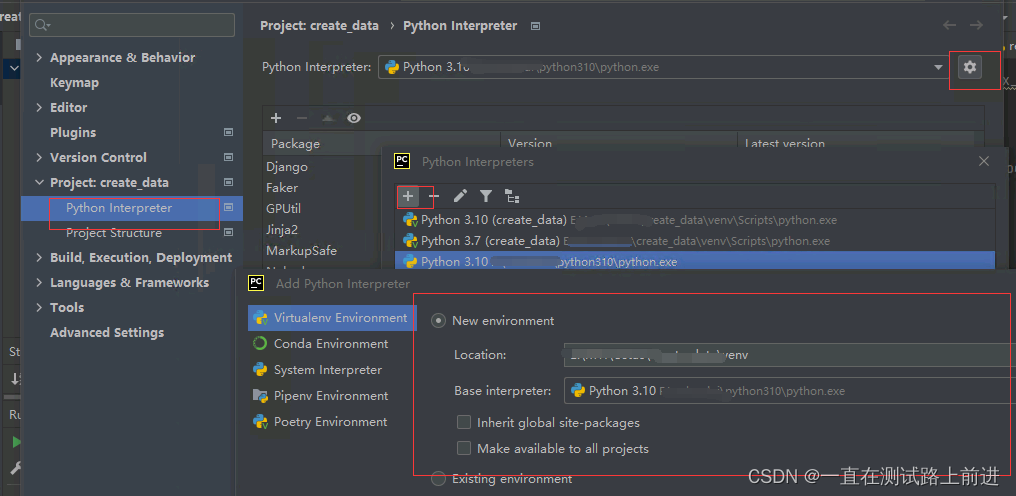The height and width of the screenshot is (496, 1016).
Task: Edit interpreter using the pencil icon
Action: pyautogui.click(x=460, y=196)
